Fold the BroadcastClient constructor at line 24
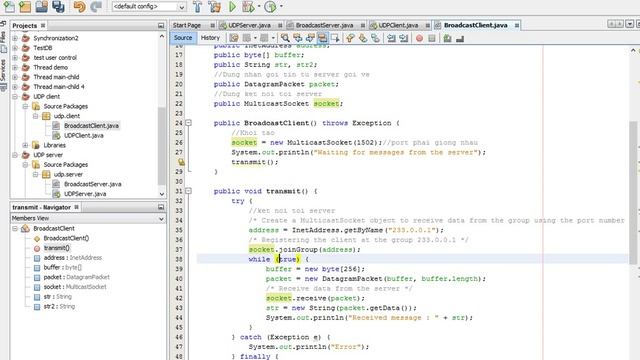The height and width of the screenshot is (360, 640). coord(189,123)
